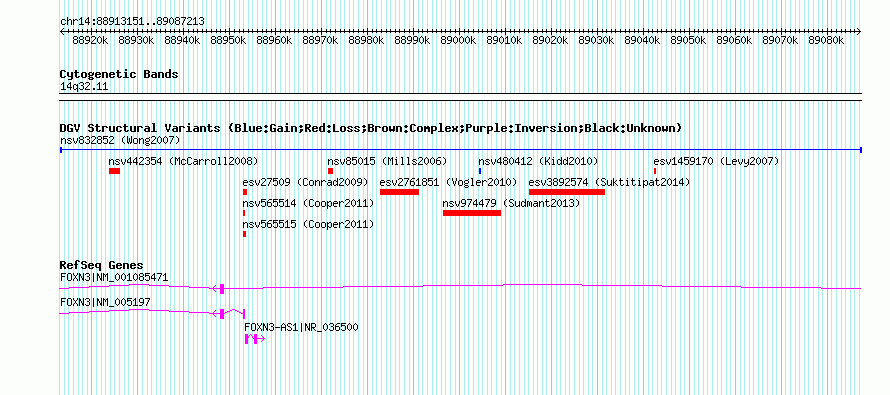
Task: Click the 14q32.11 band label
Action: coord(84,87)
